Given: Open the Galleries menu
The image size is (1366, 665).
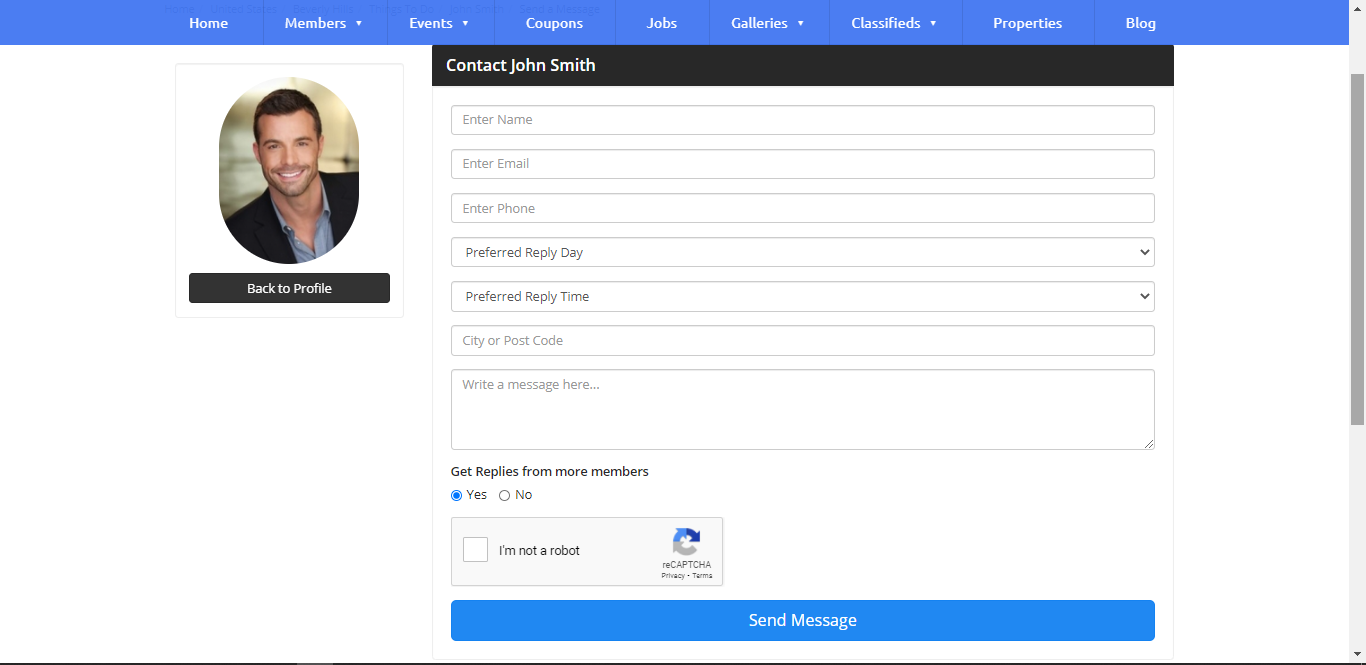Looking at the screenshot, I should point(759,23).
